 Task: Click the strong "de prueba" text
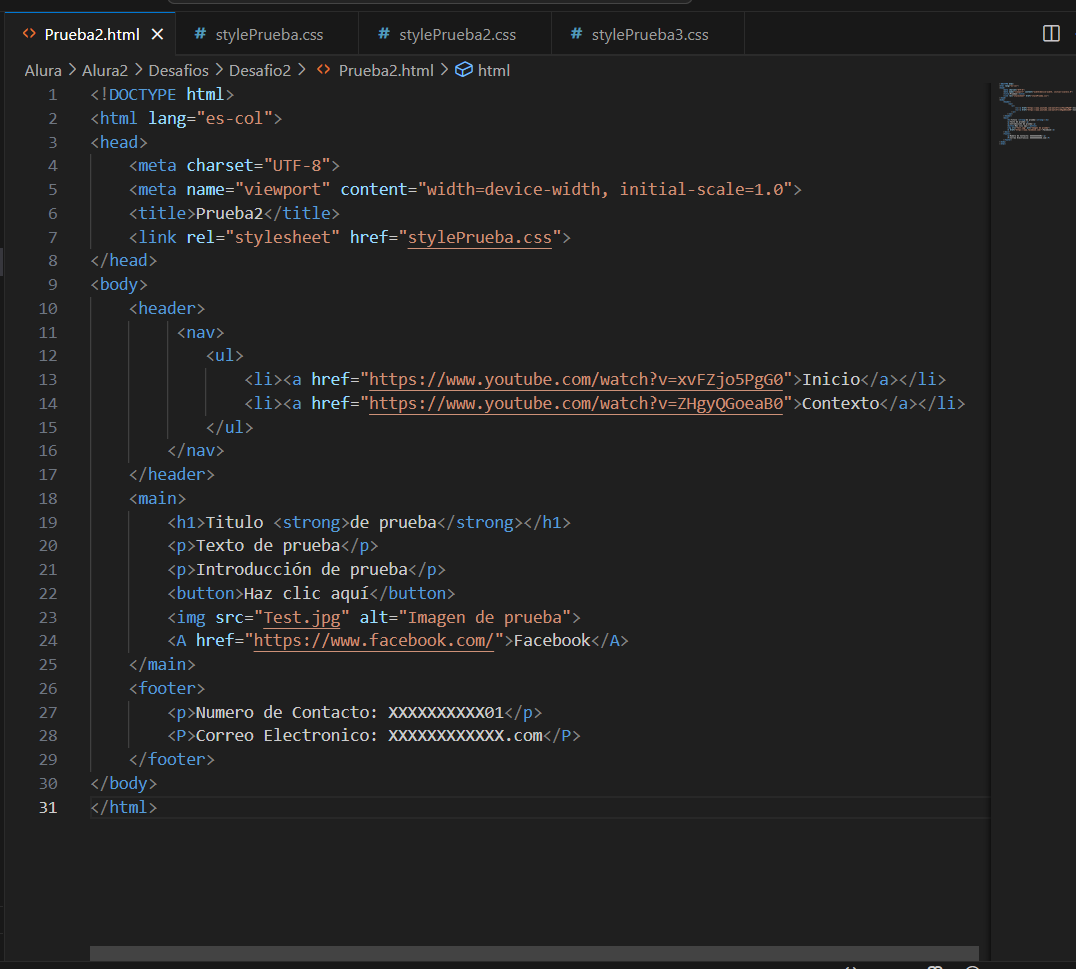[x=393, y=523]
